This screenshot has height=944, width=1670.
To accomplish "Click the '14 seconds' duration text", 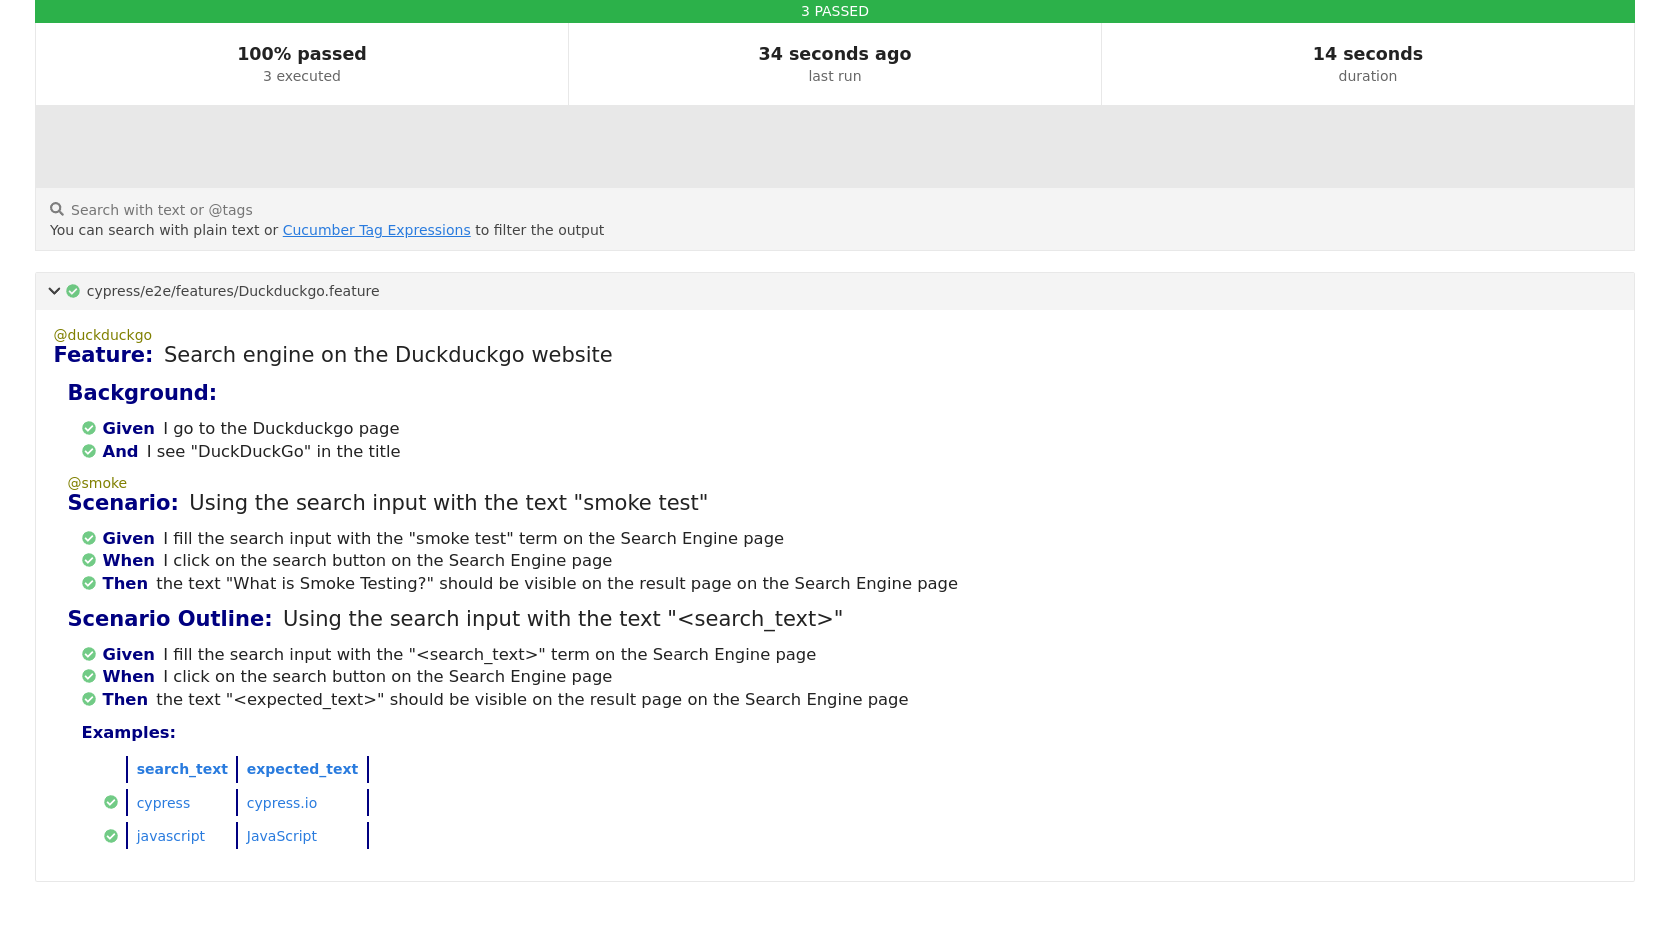I will pos(1368,54).
